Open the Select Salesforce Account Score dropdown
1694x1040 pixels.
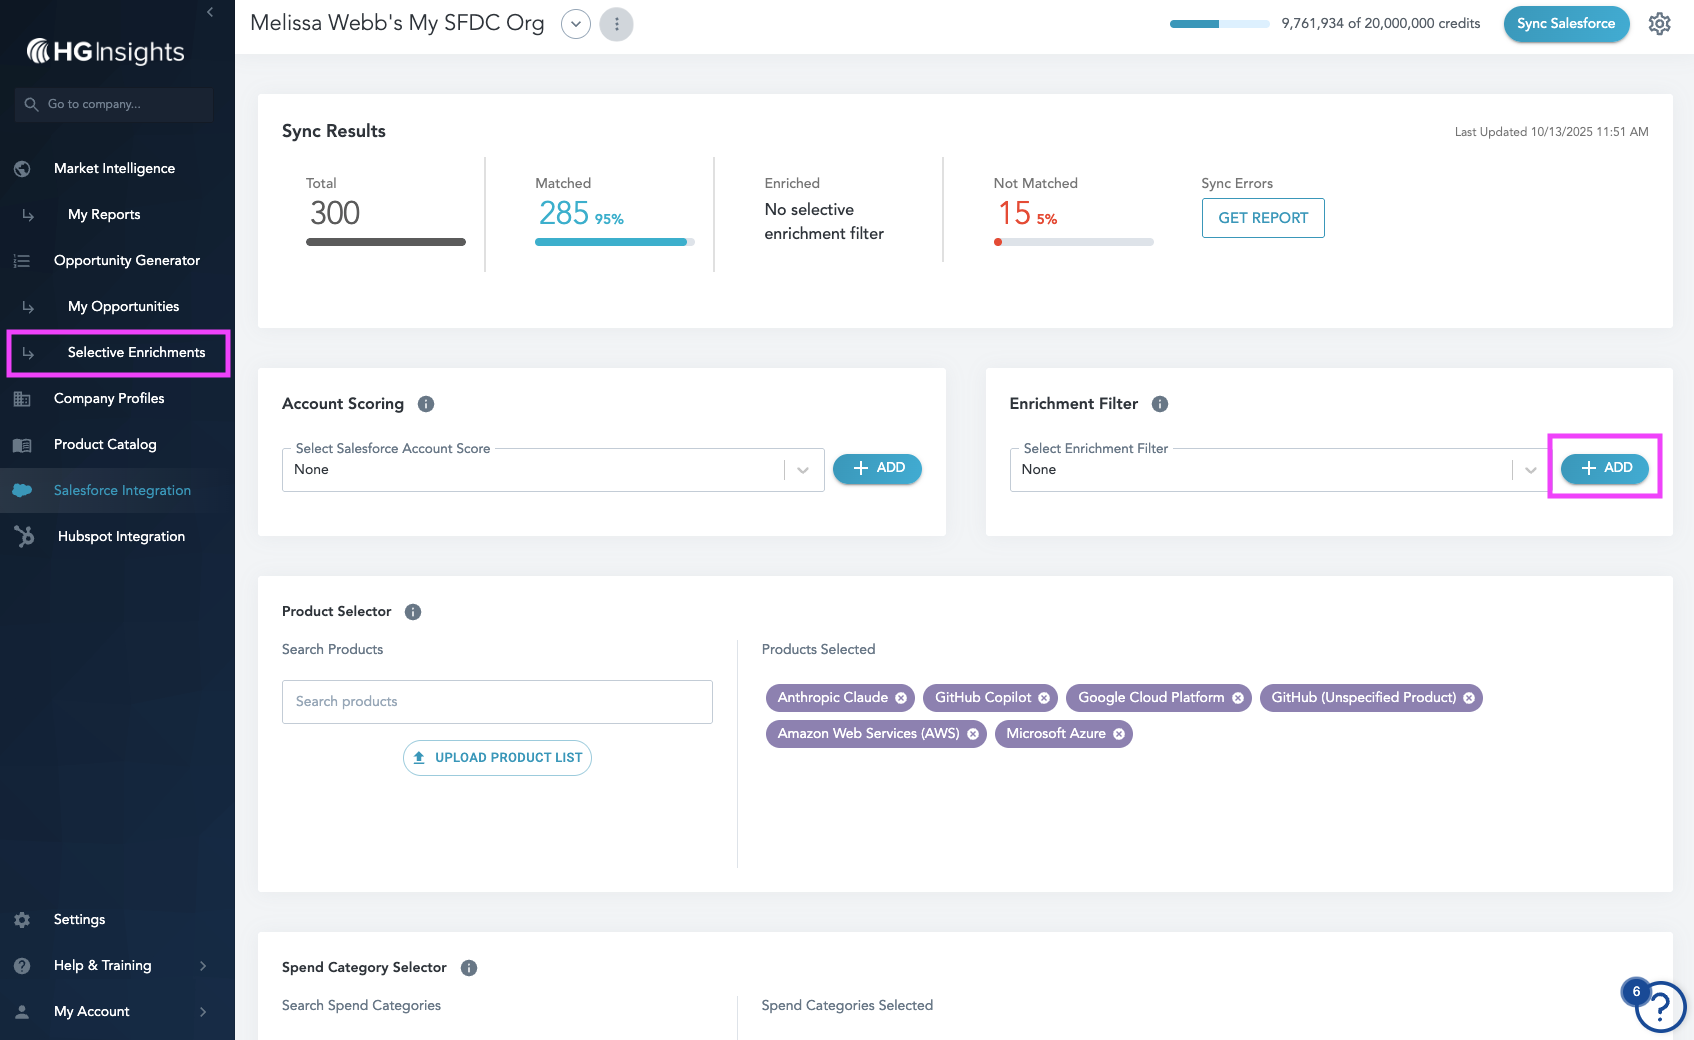click(553, 470)
